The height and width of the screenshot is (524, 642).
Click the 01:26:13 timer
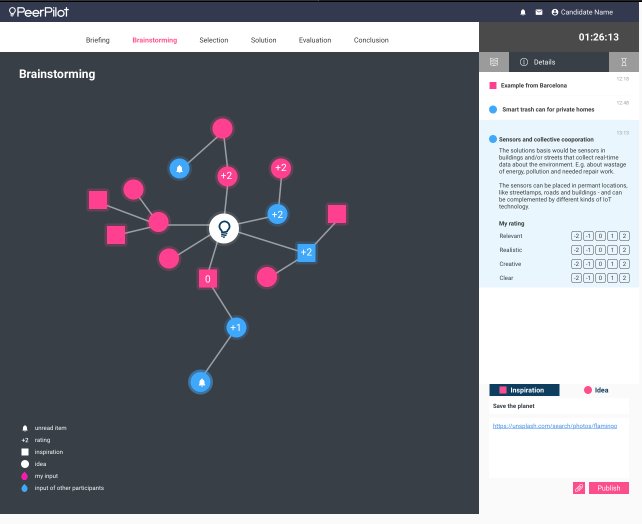tap(599, 37)
